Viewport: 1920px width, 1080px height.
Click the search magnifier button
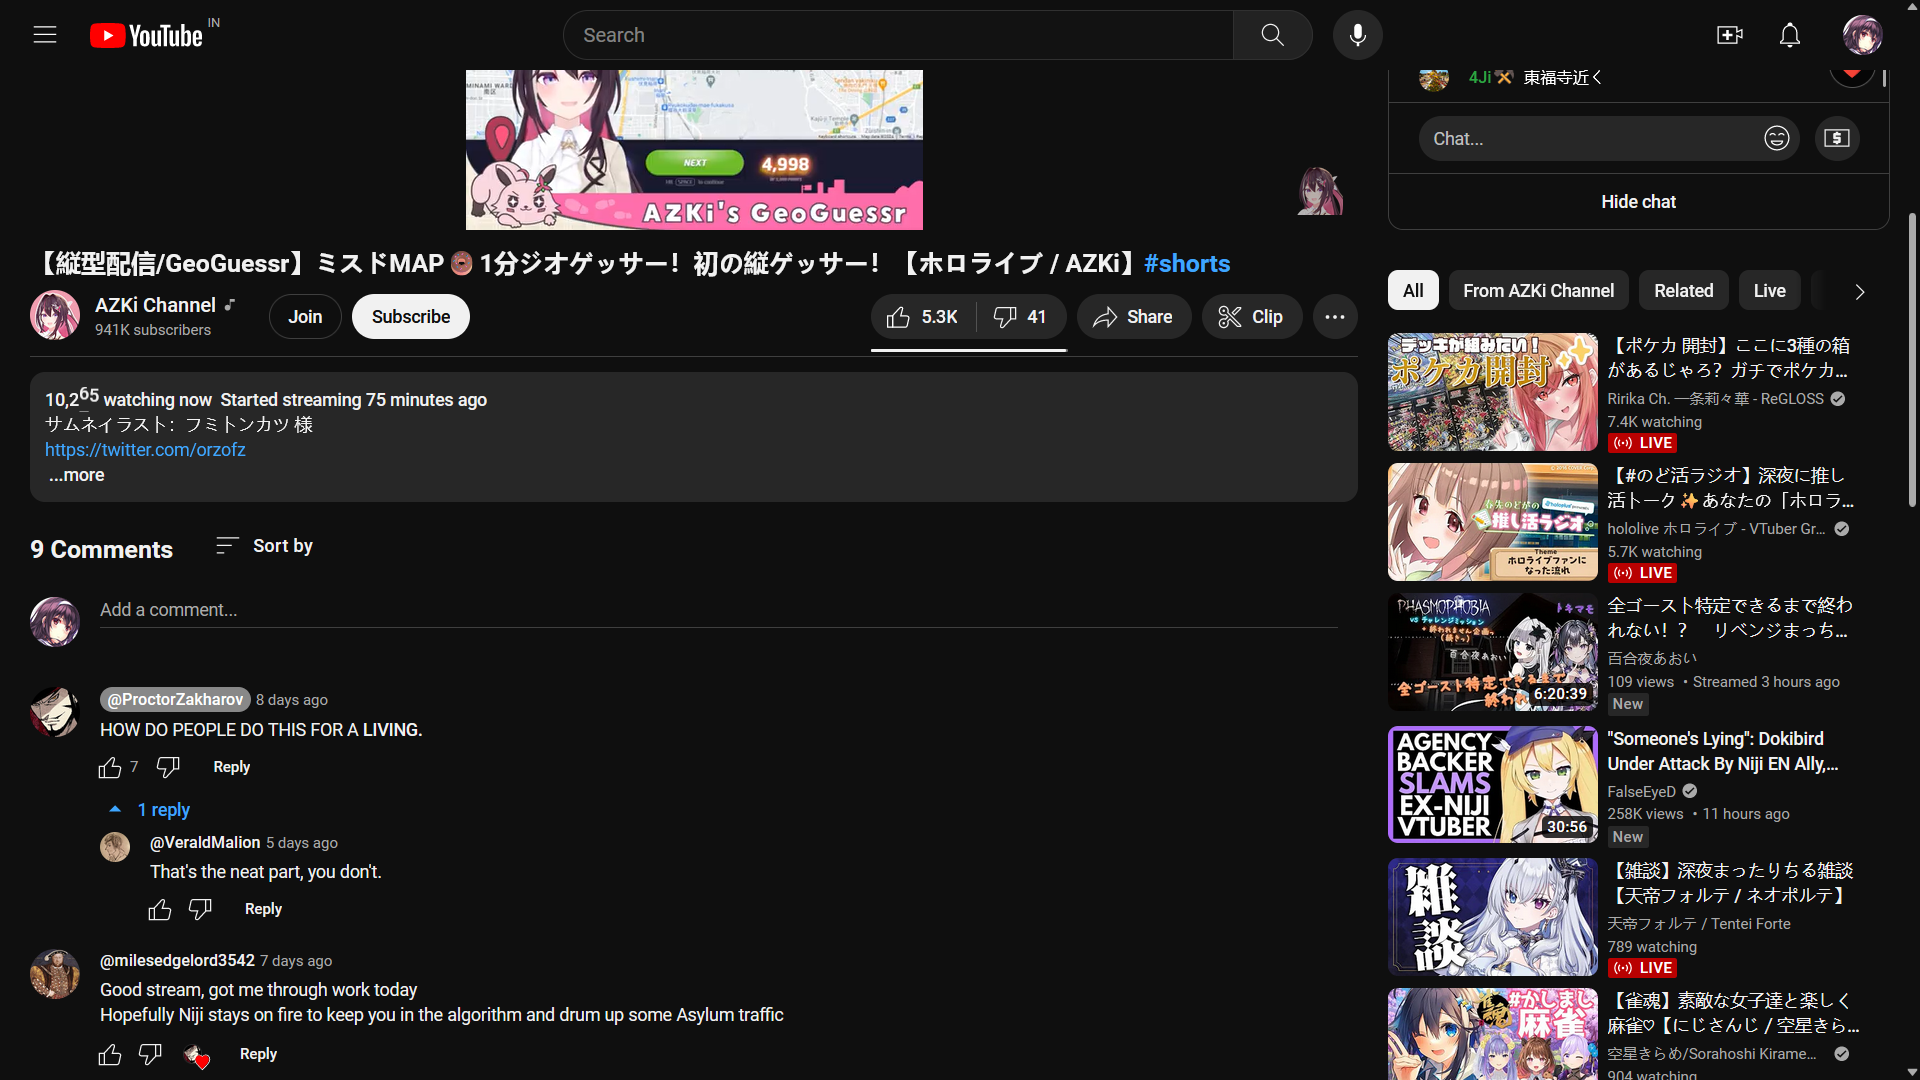[1272, 35]
